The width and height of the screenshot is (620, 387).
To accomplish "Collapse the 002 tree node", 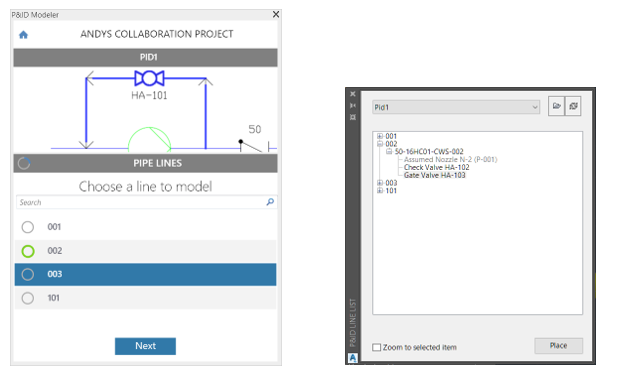I will click(380, 144).
